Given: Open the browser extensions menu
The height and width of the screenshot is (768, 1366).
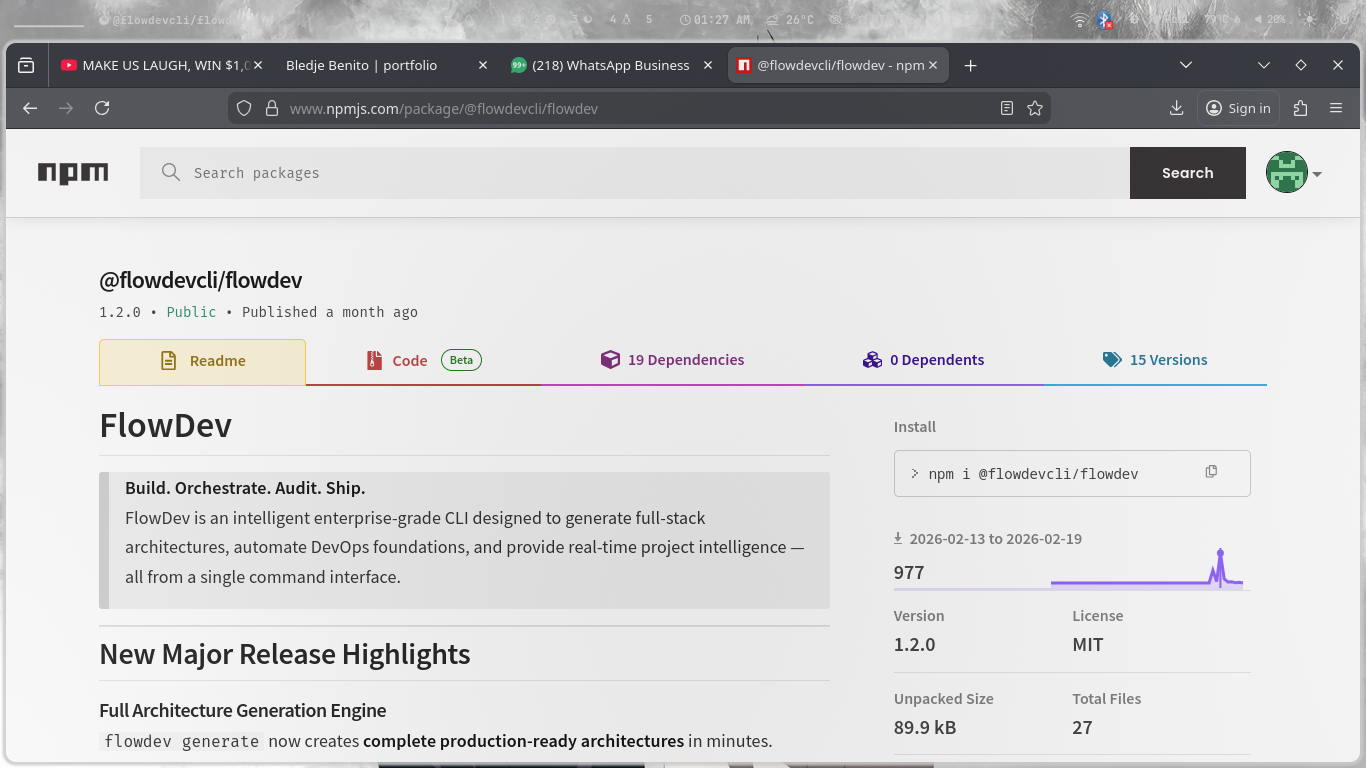Looking at the screenshot, I should coord(1300,108).
